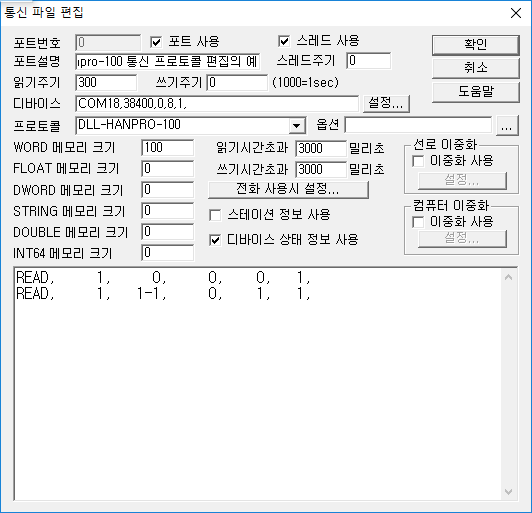Click the 읽기시간초과 field with 3000
Image resolution: width=532 pixels, height=513 pixels.
[x=321, y=149]
